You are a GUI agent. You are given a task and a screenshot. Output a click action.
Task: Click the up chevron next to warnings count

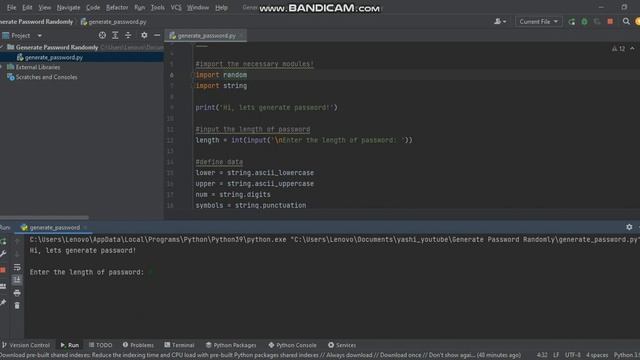[632, 49]
